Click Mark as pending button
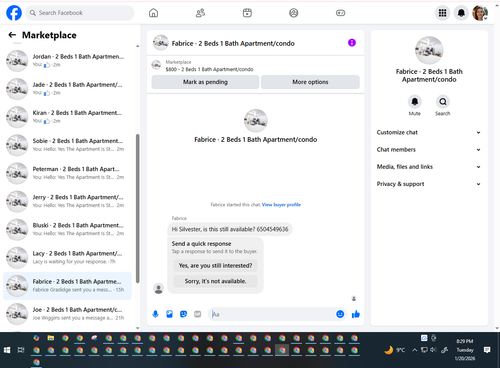The height and width of the screenshot is (368, 500). click(205, 82)
